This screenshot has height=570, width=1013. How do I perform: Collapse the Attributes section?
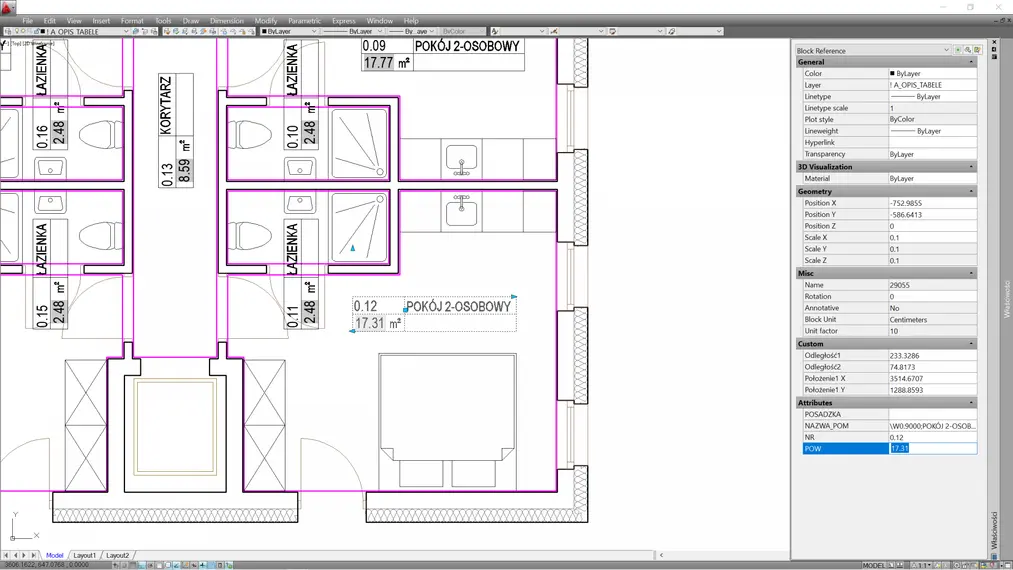971,403
